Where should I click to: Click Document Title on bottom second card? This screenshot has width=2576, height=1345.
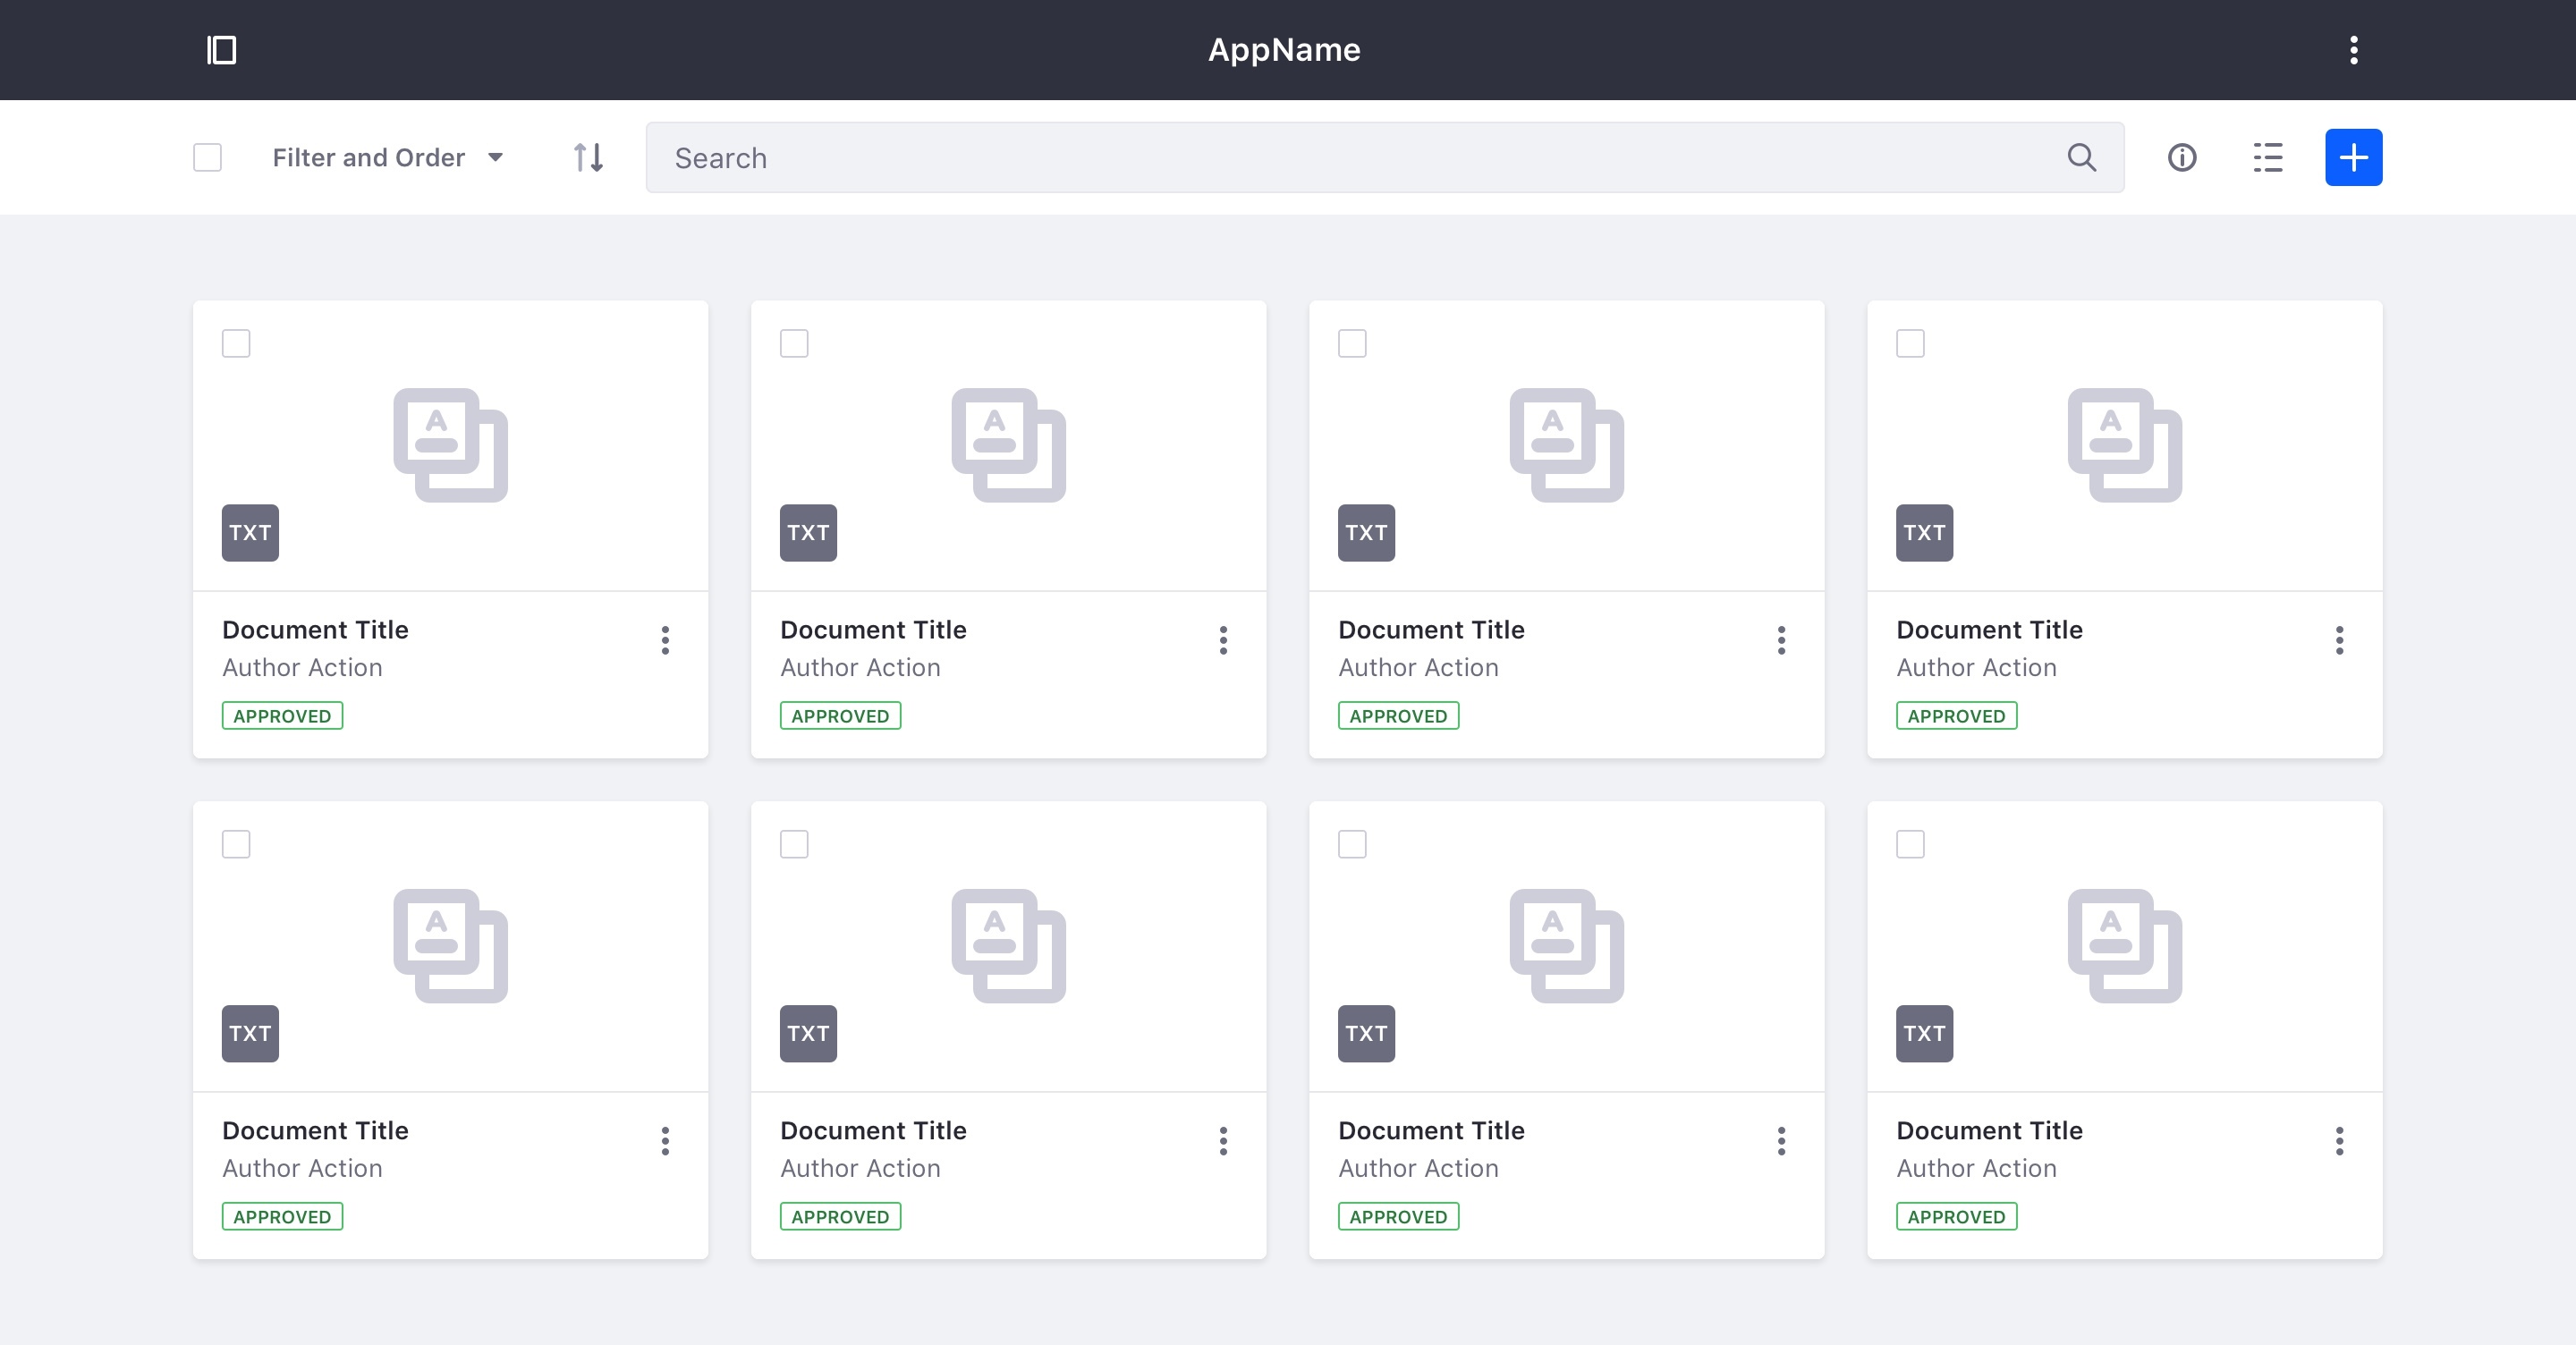click(873, 1130)
